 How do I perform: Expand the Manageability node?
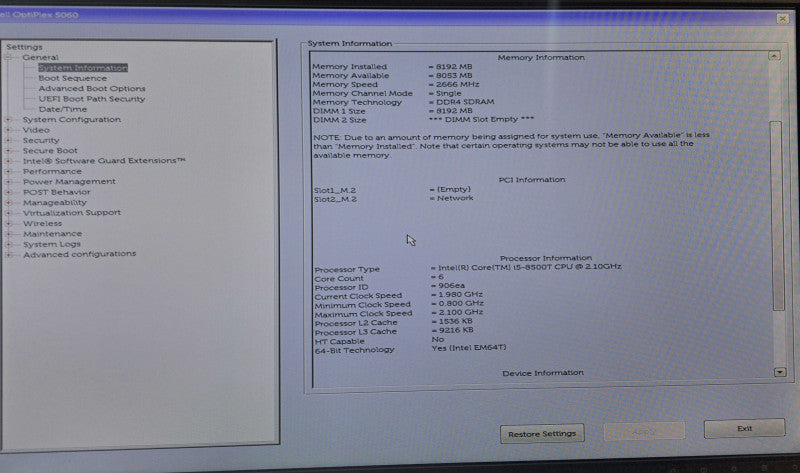8,203
